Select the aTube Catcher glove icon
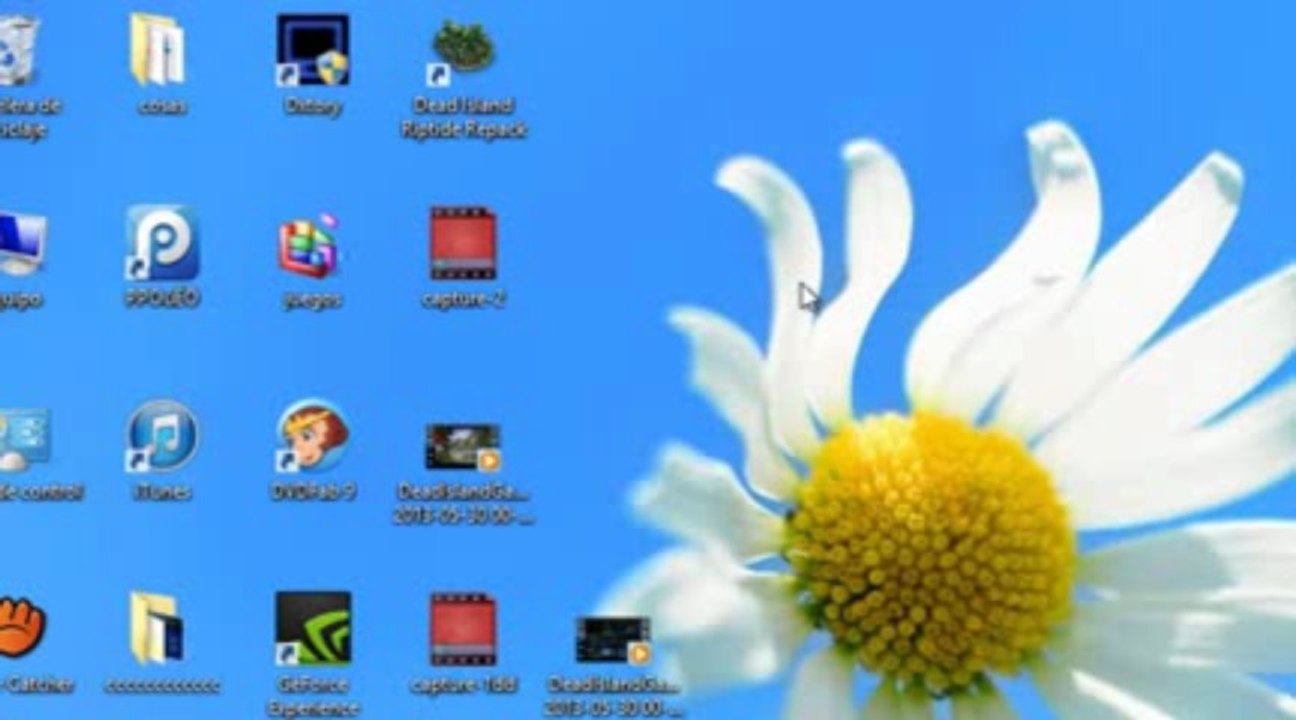 (22, 626)
